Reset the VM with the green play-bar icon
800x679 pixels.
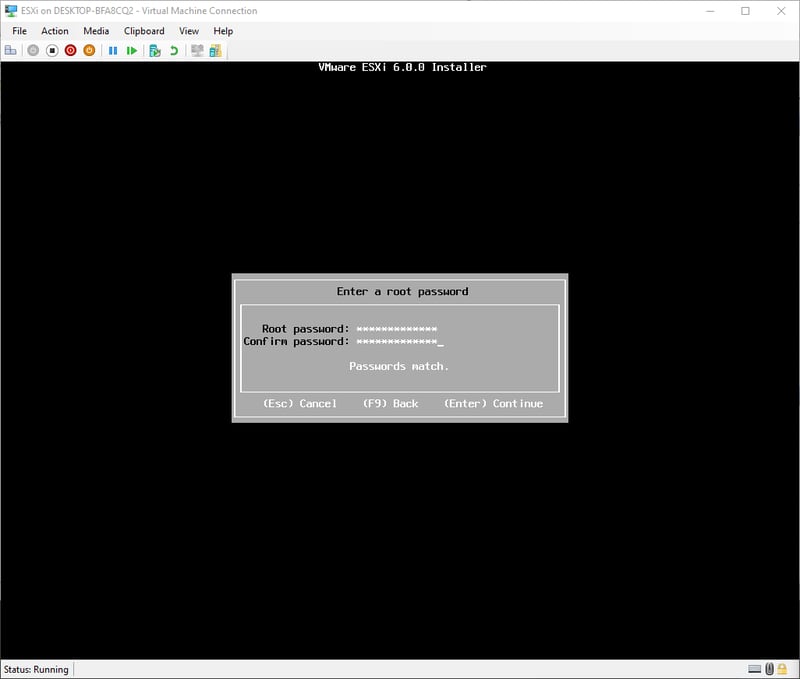tap(132, 50)
